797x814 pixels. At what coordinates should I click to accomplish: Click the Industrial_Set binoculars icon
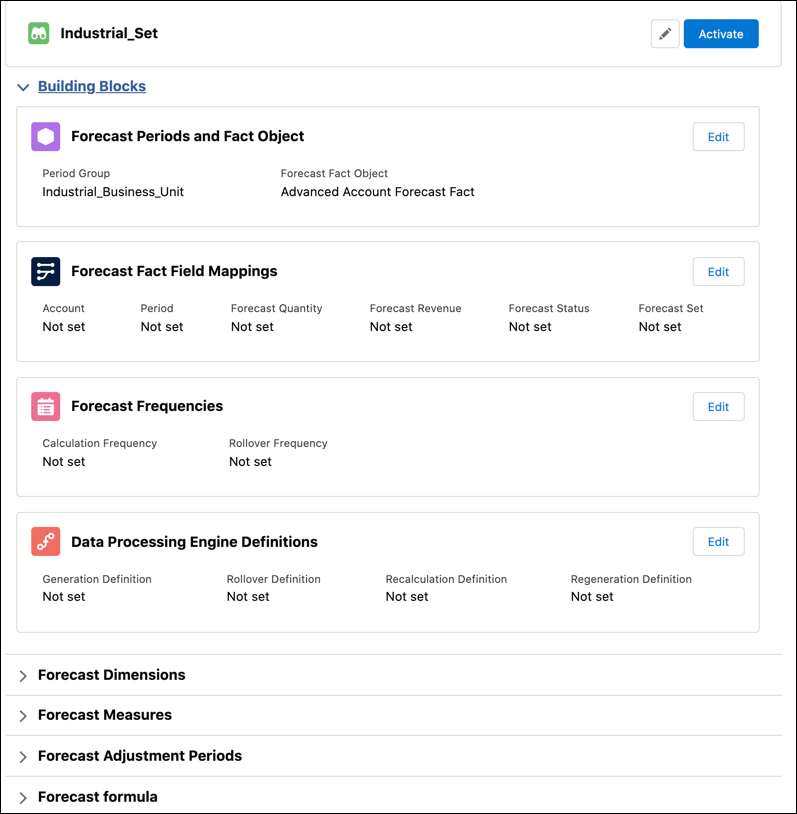tap(39, 33)
